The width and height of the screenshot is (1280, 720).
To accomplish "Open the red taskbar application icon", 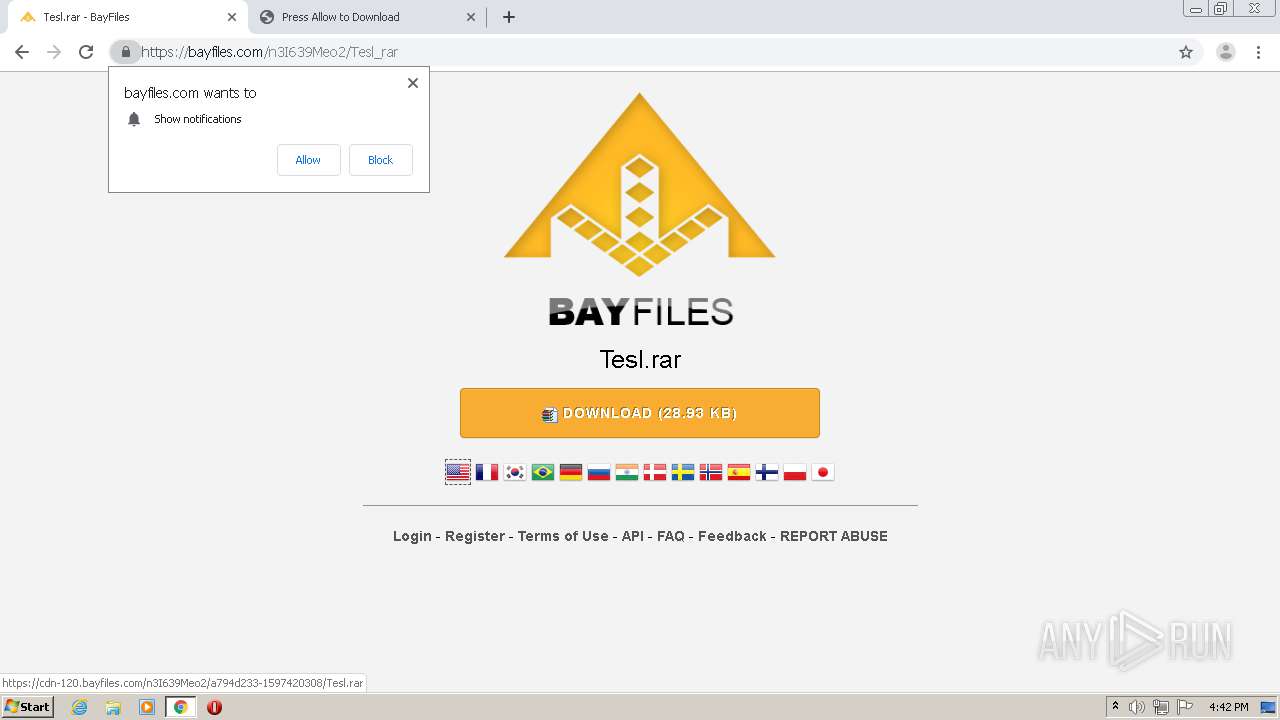I will tap(214, 707).
